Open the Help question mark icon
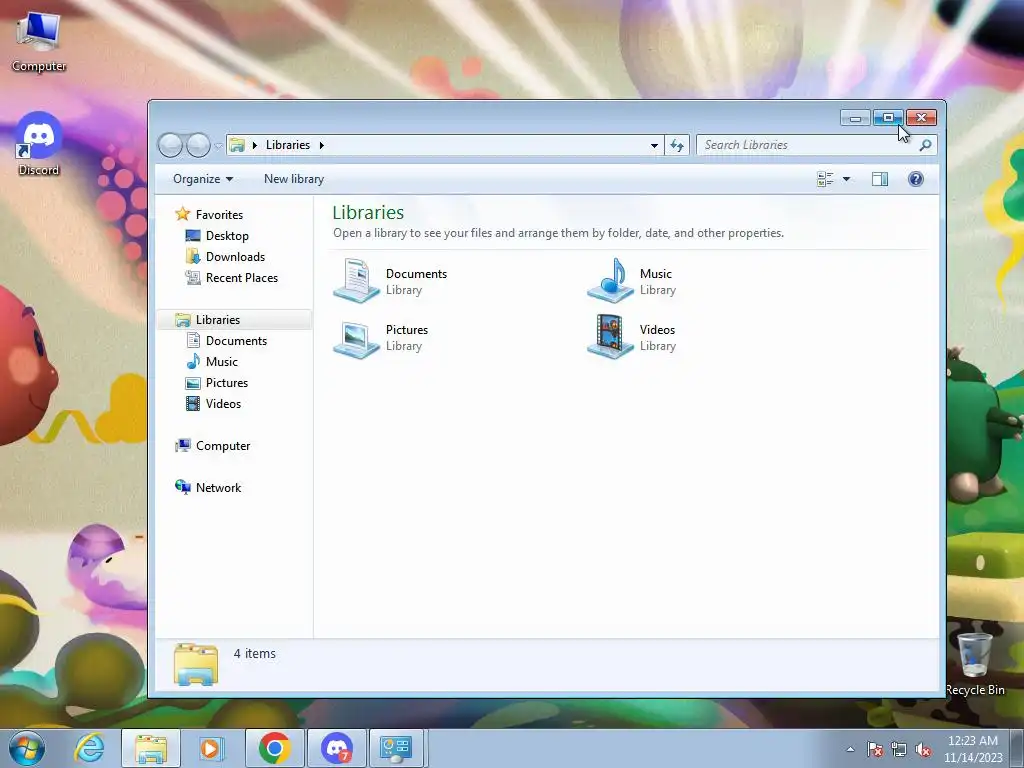The height and width of the screenshot is (768, 1024). point(916,179)
